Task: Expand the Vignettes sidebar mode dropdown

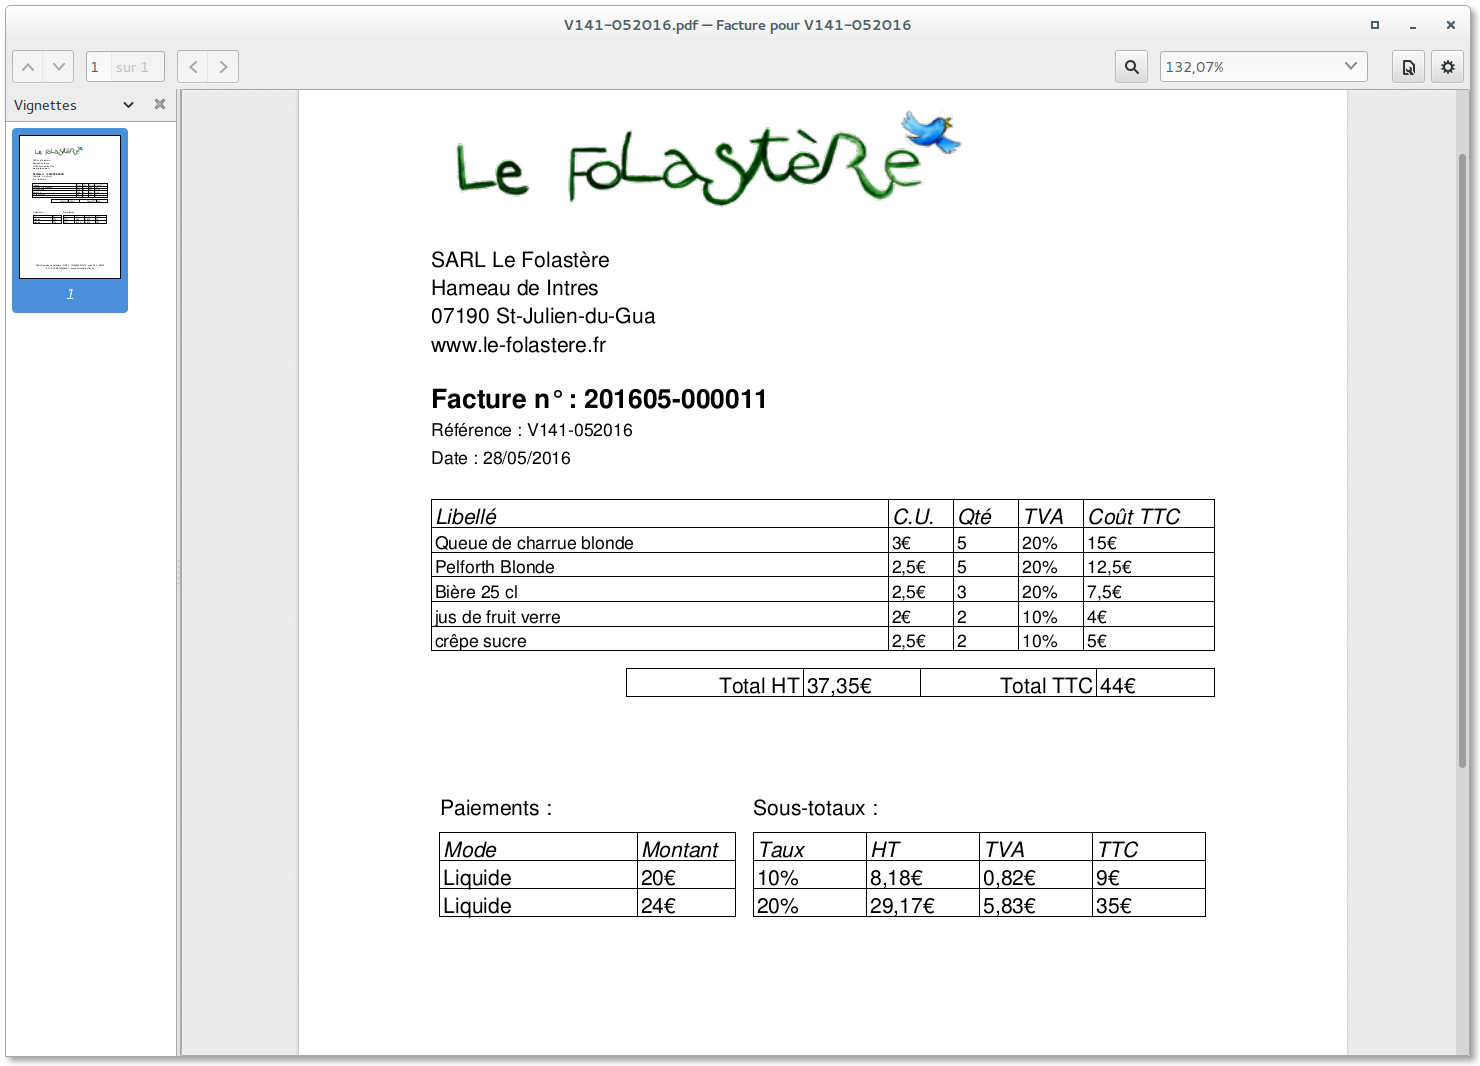Action: coord(128,105)
